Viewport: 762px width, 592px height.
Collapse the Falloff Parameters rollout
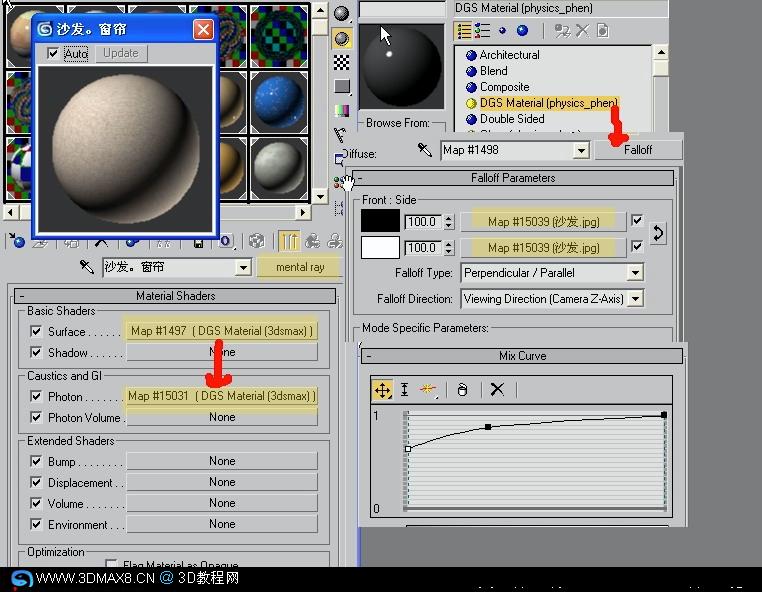513,178
